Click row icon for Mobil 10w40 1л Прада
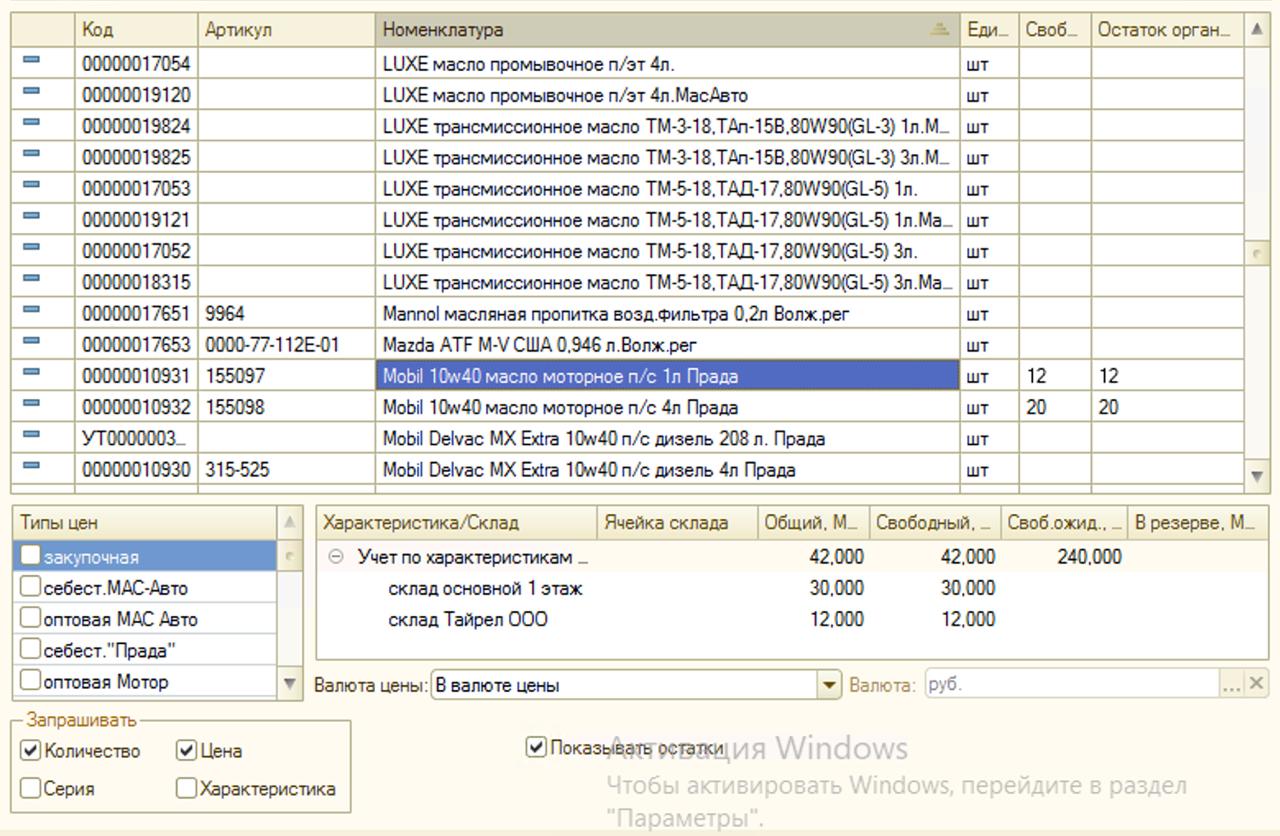Viewport: 1280px width, 836px height. coord(31,373)
